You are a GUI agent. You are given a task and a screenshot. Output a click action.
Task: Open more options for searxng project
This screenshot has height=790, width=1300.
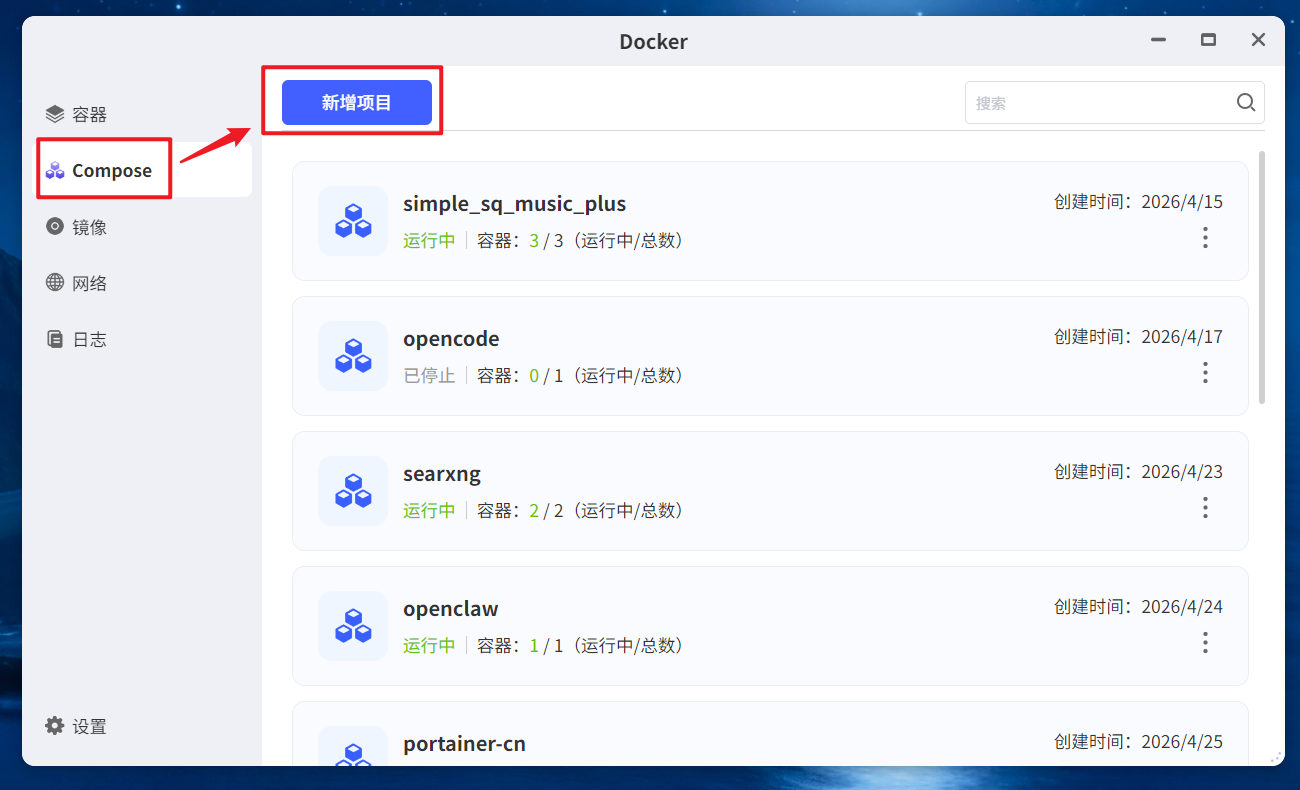click(x=1205, y=507)
